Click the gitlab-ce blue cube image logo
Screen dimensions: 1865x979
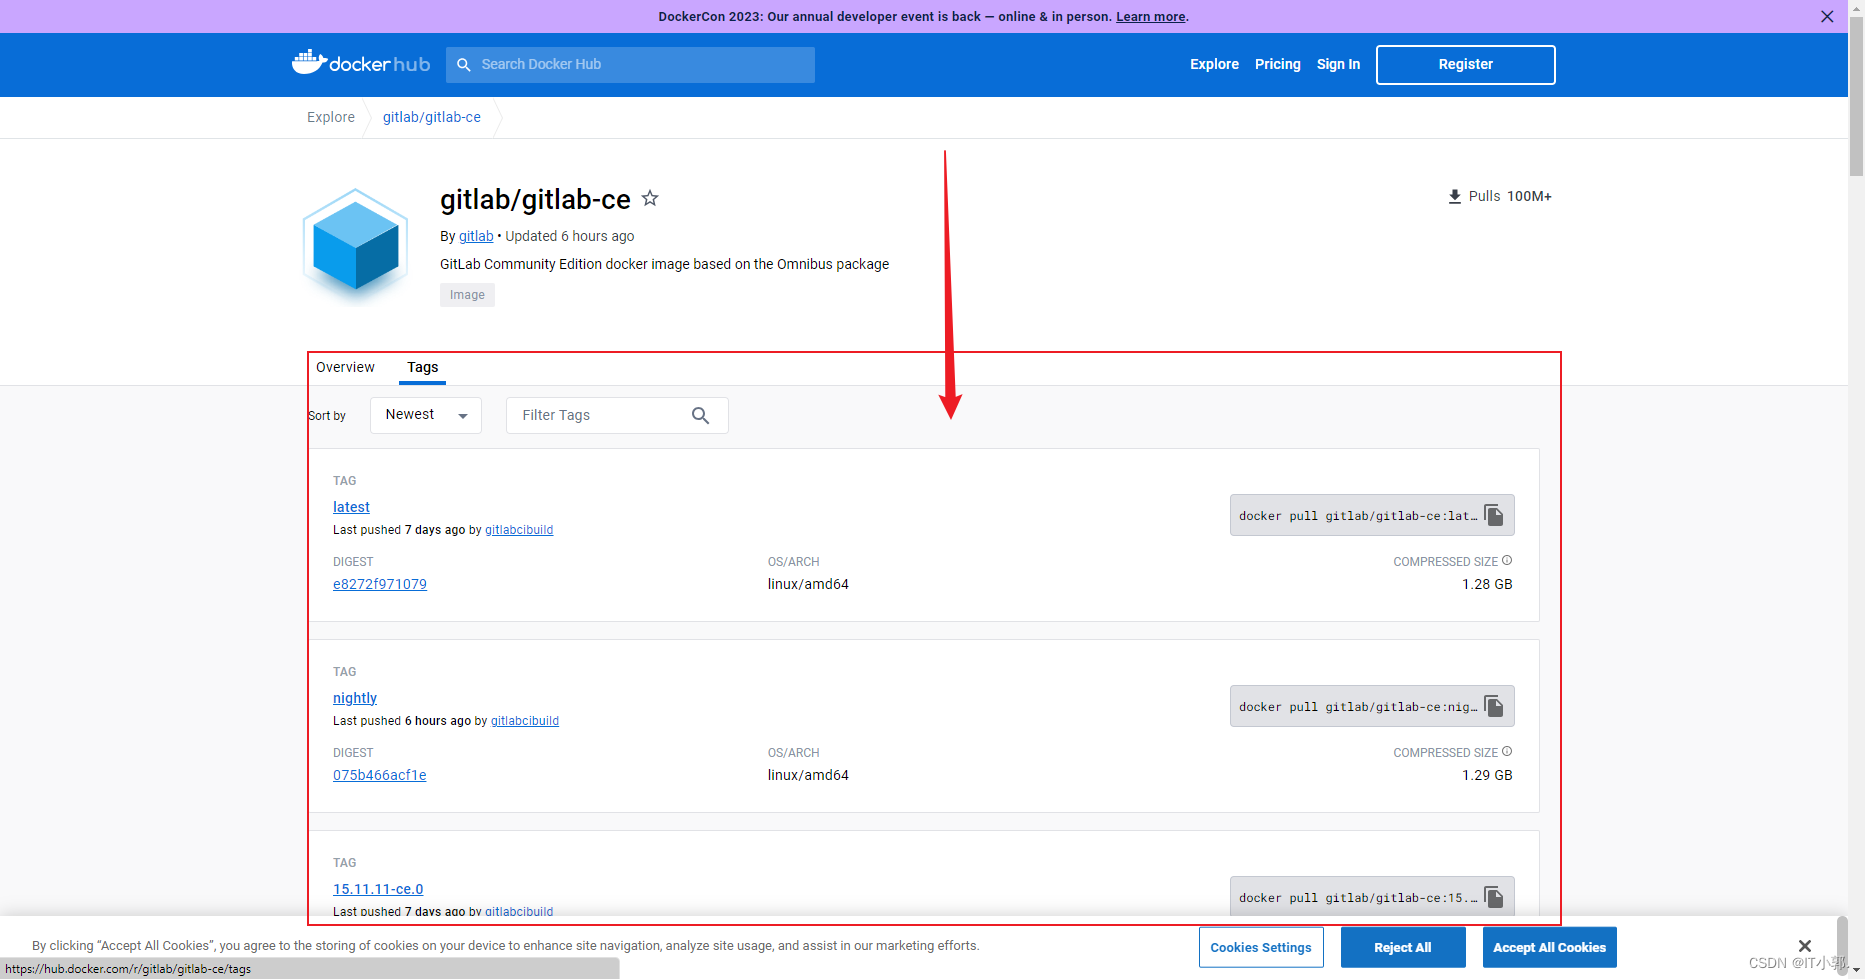click(356, 245)
